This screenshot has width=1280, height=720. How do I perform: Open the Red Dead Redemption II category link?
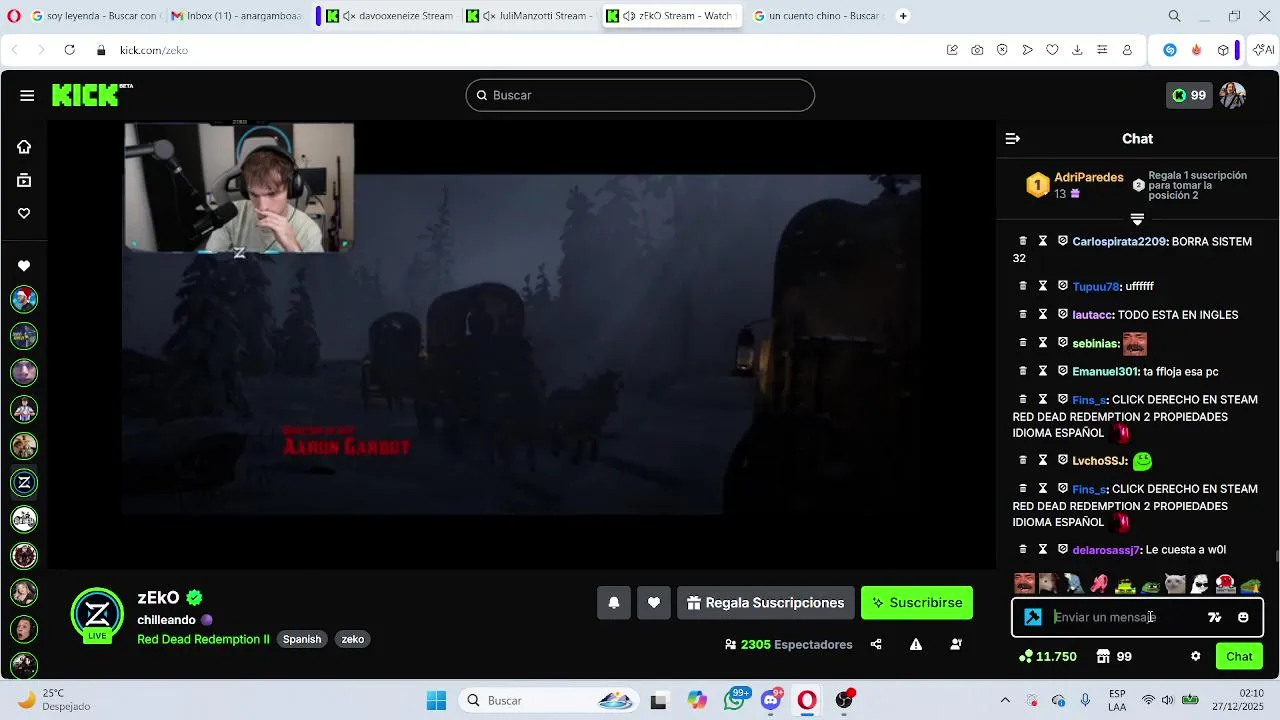click(x=203, y=639)
